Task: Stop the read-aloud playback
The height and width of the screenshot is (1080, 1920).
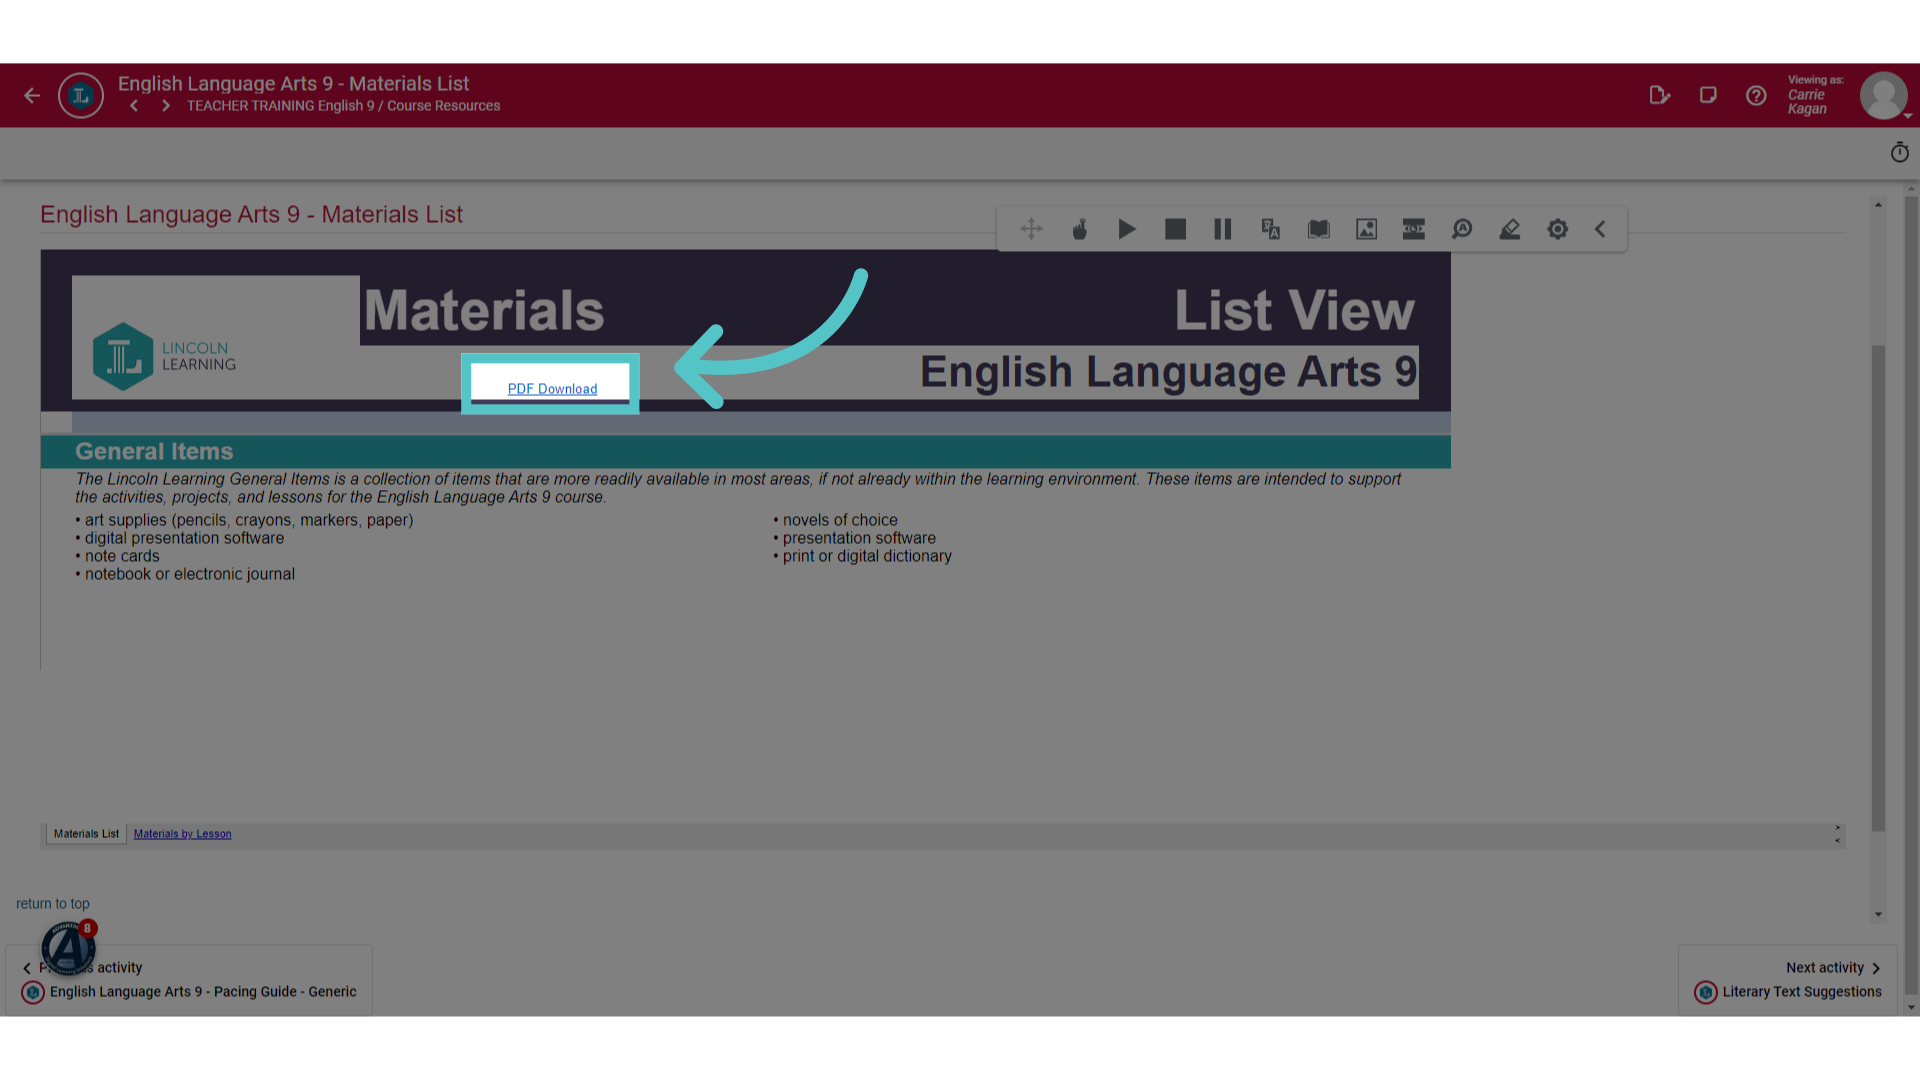Action: (x=1175, y=230)
